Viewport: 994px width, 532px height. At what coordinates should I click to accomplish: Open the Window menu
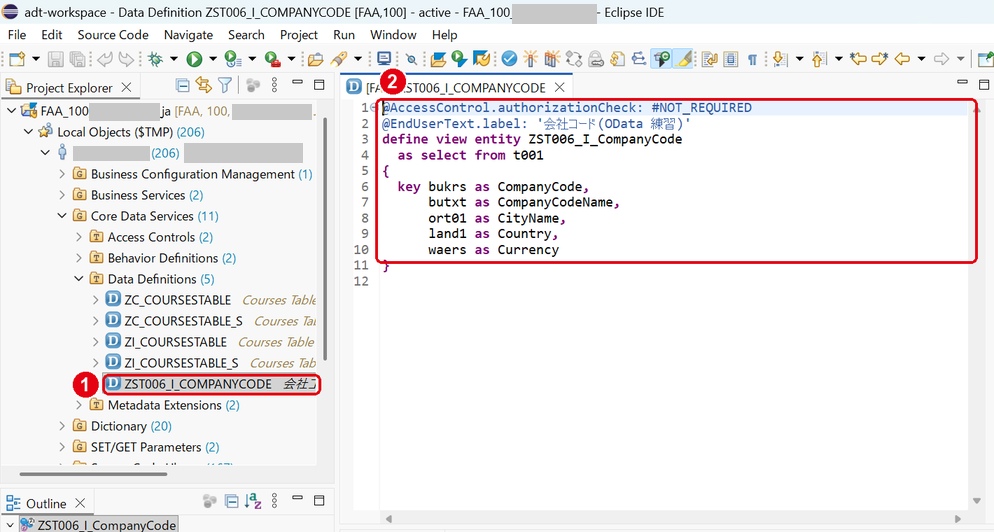point(393,35)
